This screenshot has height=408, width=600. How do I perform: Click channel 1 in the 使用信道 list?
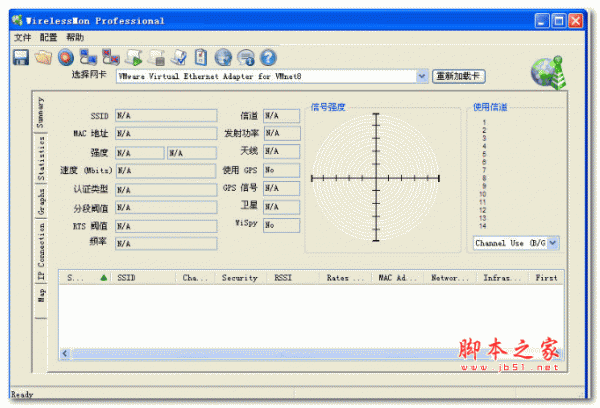[x=484, y=122]
